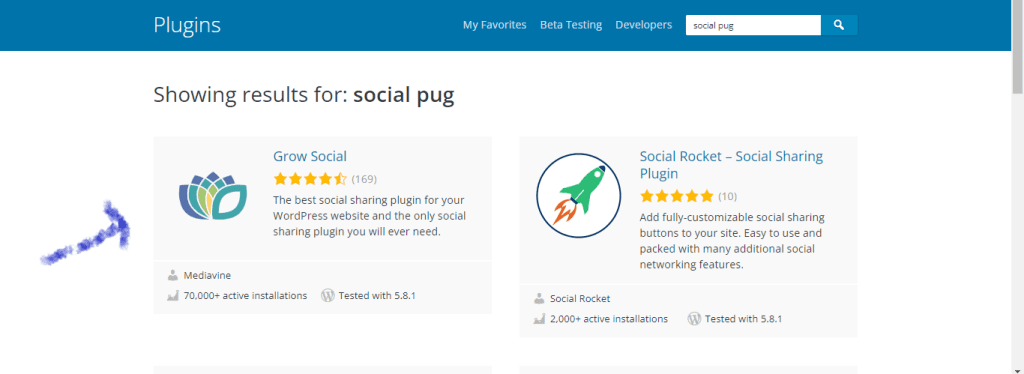Click the Grow Social star rating
This screenshot has width=1024, height=374.
point(310,179)
